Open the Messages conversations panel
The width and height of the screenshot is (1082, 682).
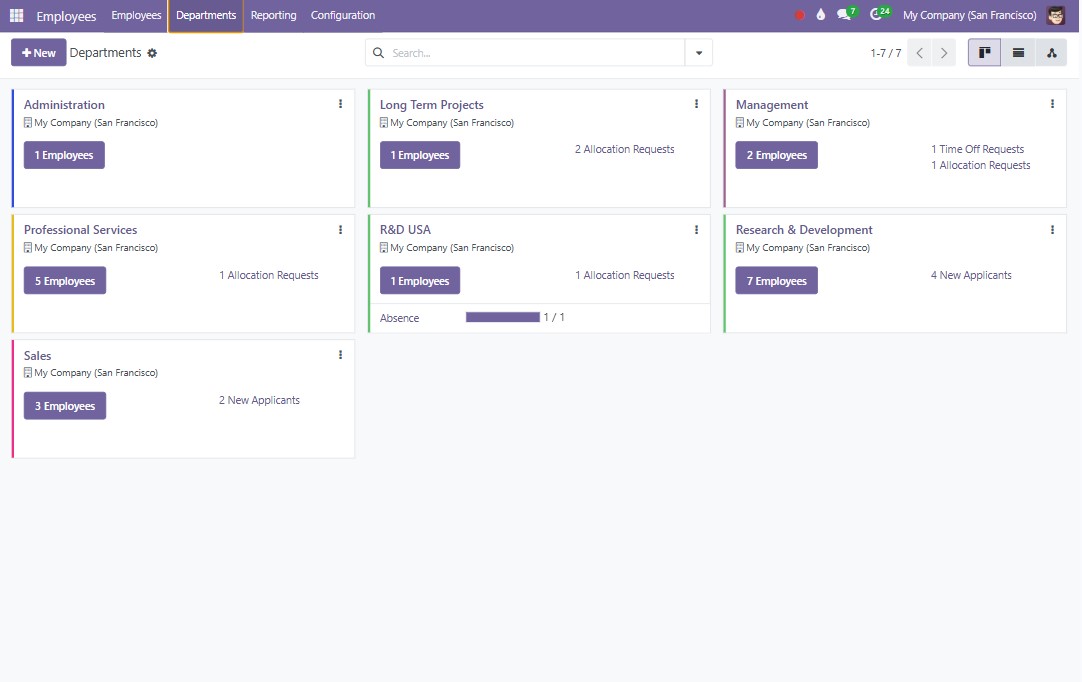pos(843,14)
